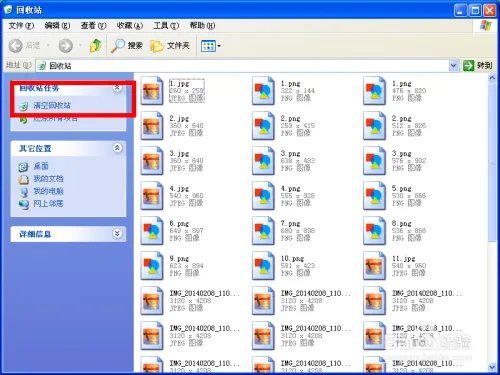Toggle the 文件夹 folders pane

(170, 46)
